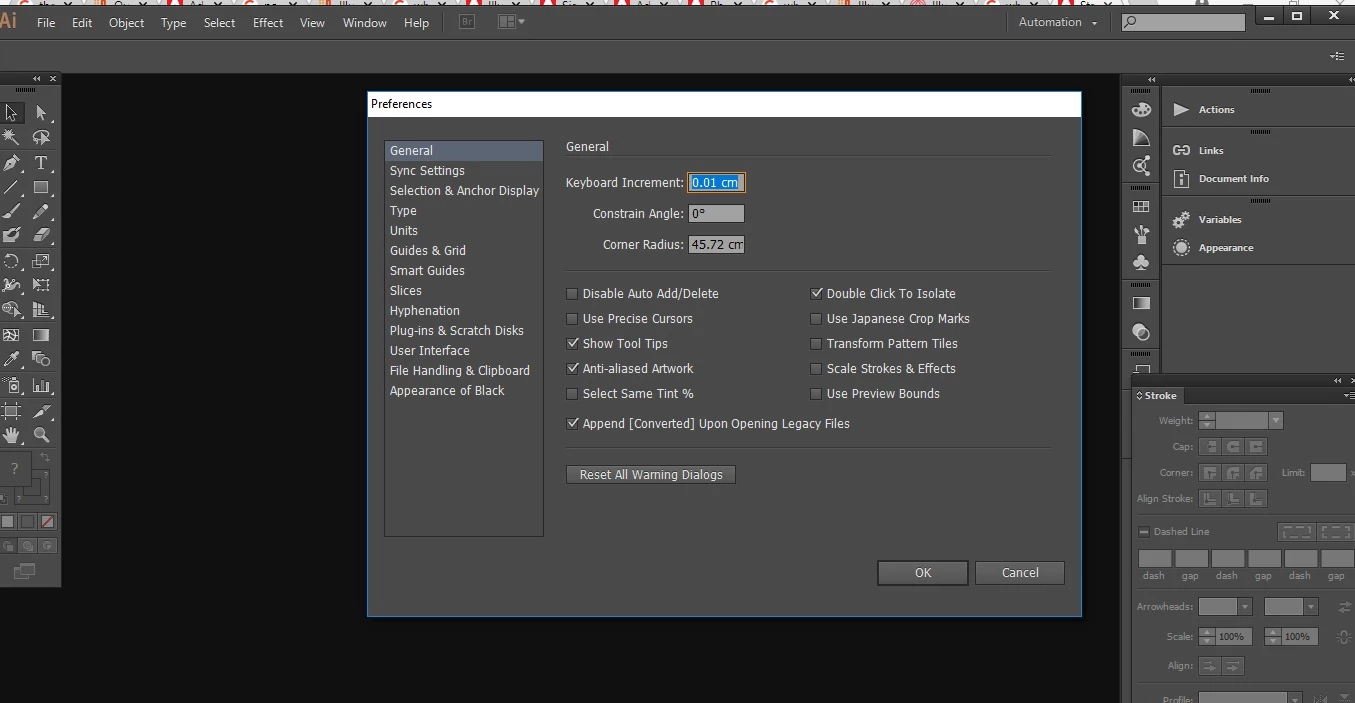
Task: Select the Eraser tool
Action: pyautogui.click(x=41, y=236)
